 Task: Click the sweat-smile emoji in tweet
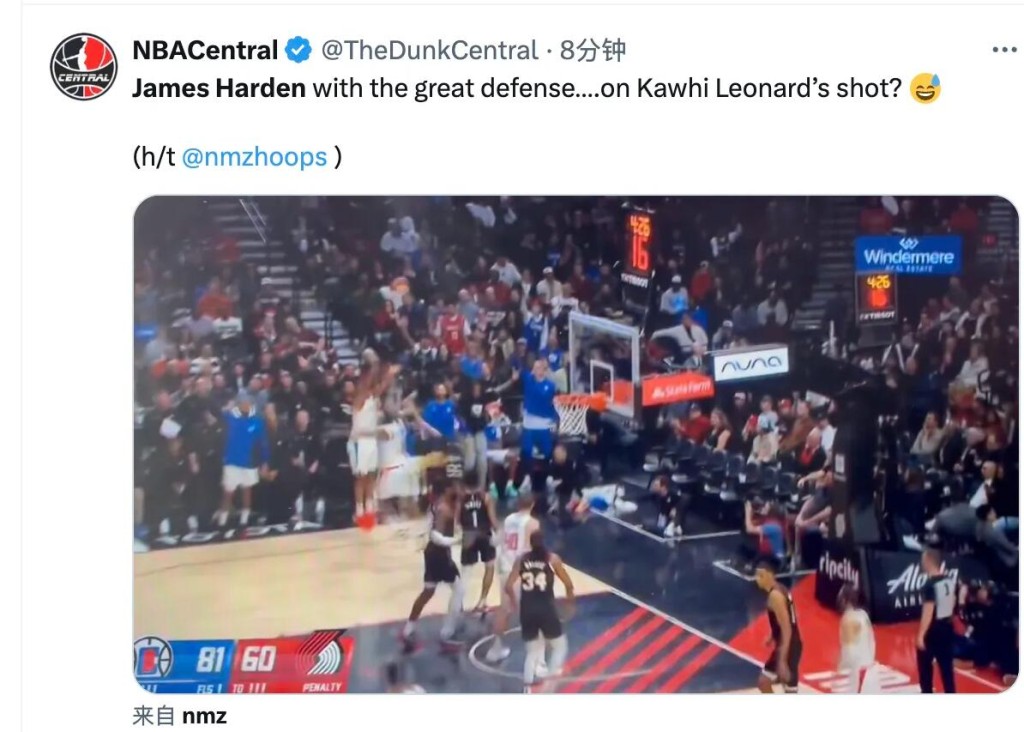click(x=925, y=88)
